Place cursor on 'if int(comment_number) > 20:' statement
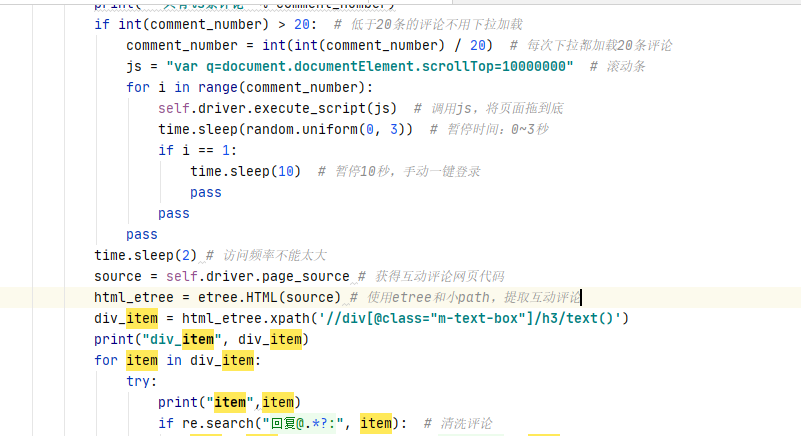Image resolution: width=801 pixels, height=436 pixels. [205, 25]
